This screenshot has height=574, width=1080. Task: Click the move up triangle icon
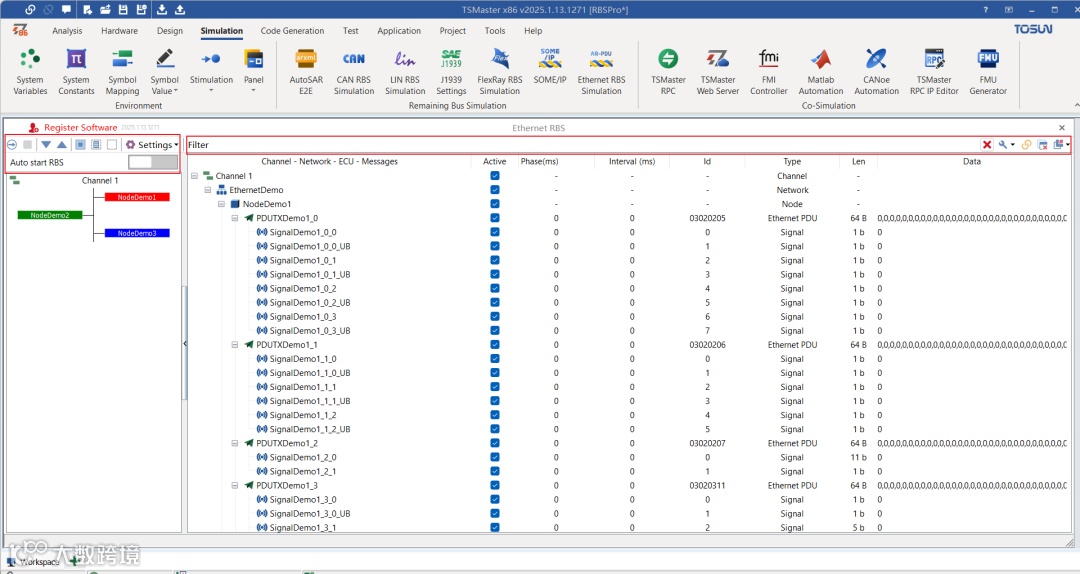(61, 145)
